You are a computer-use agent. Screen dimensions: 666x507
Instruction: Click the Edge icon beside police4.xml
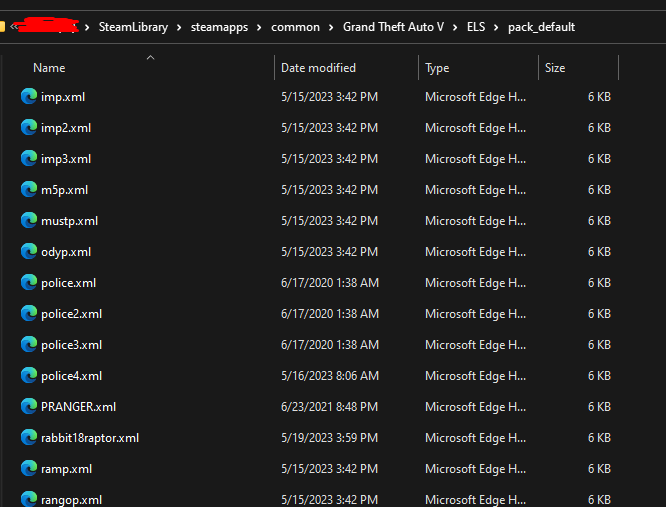point(29,375)
